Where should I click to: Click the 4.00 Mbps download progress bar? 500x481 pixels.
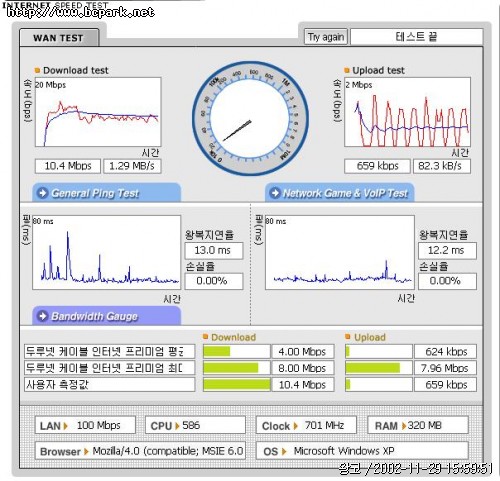click(x=236, y=351)
